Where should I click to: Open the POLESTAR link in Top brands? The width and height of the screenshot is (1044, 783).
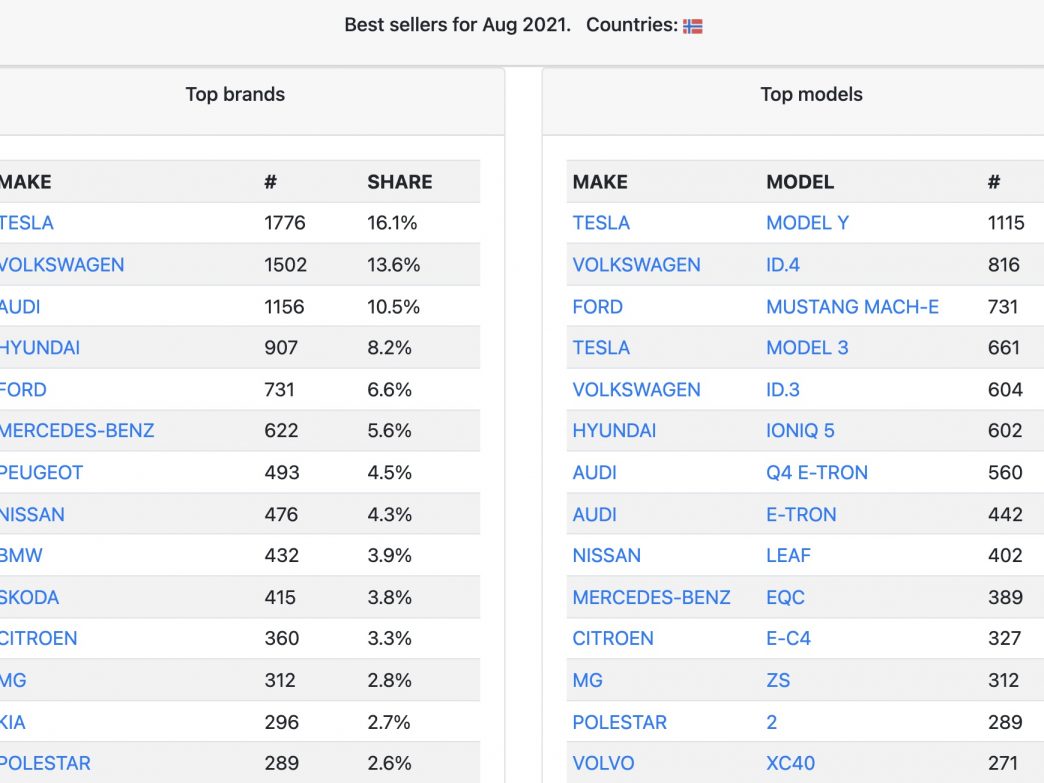click(45, 763)
